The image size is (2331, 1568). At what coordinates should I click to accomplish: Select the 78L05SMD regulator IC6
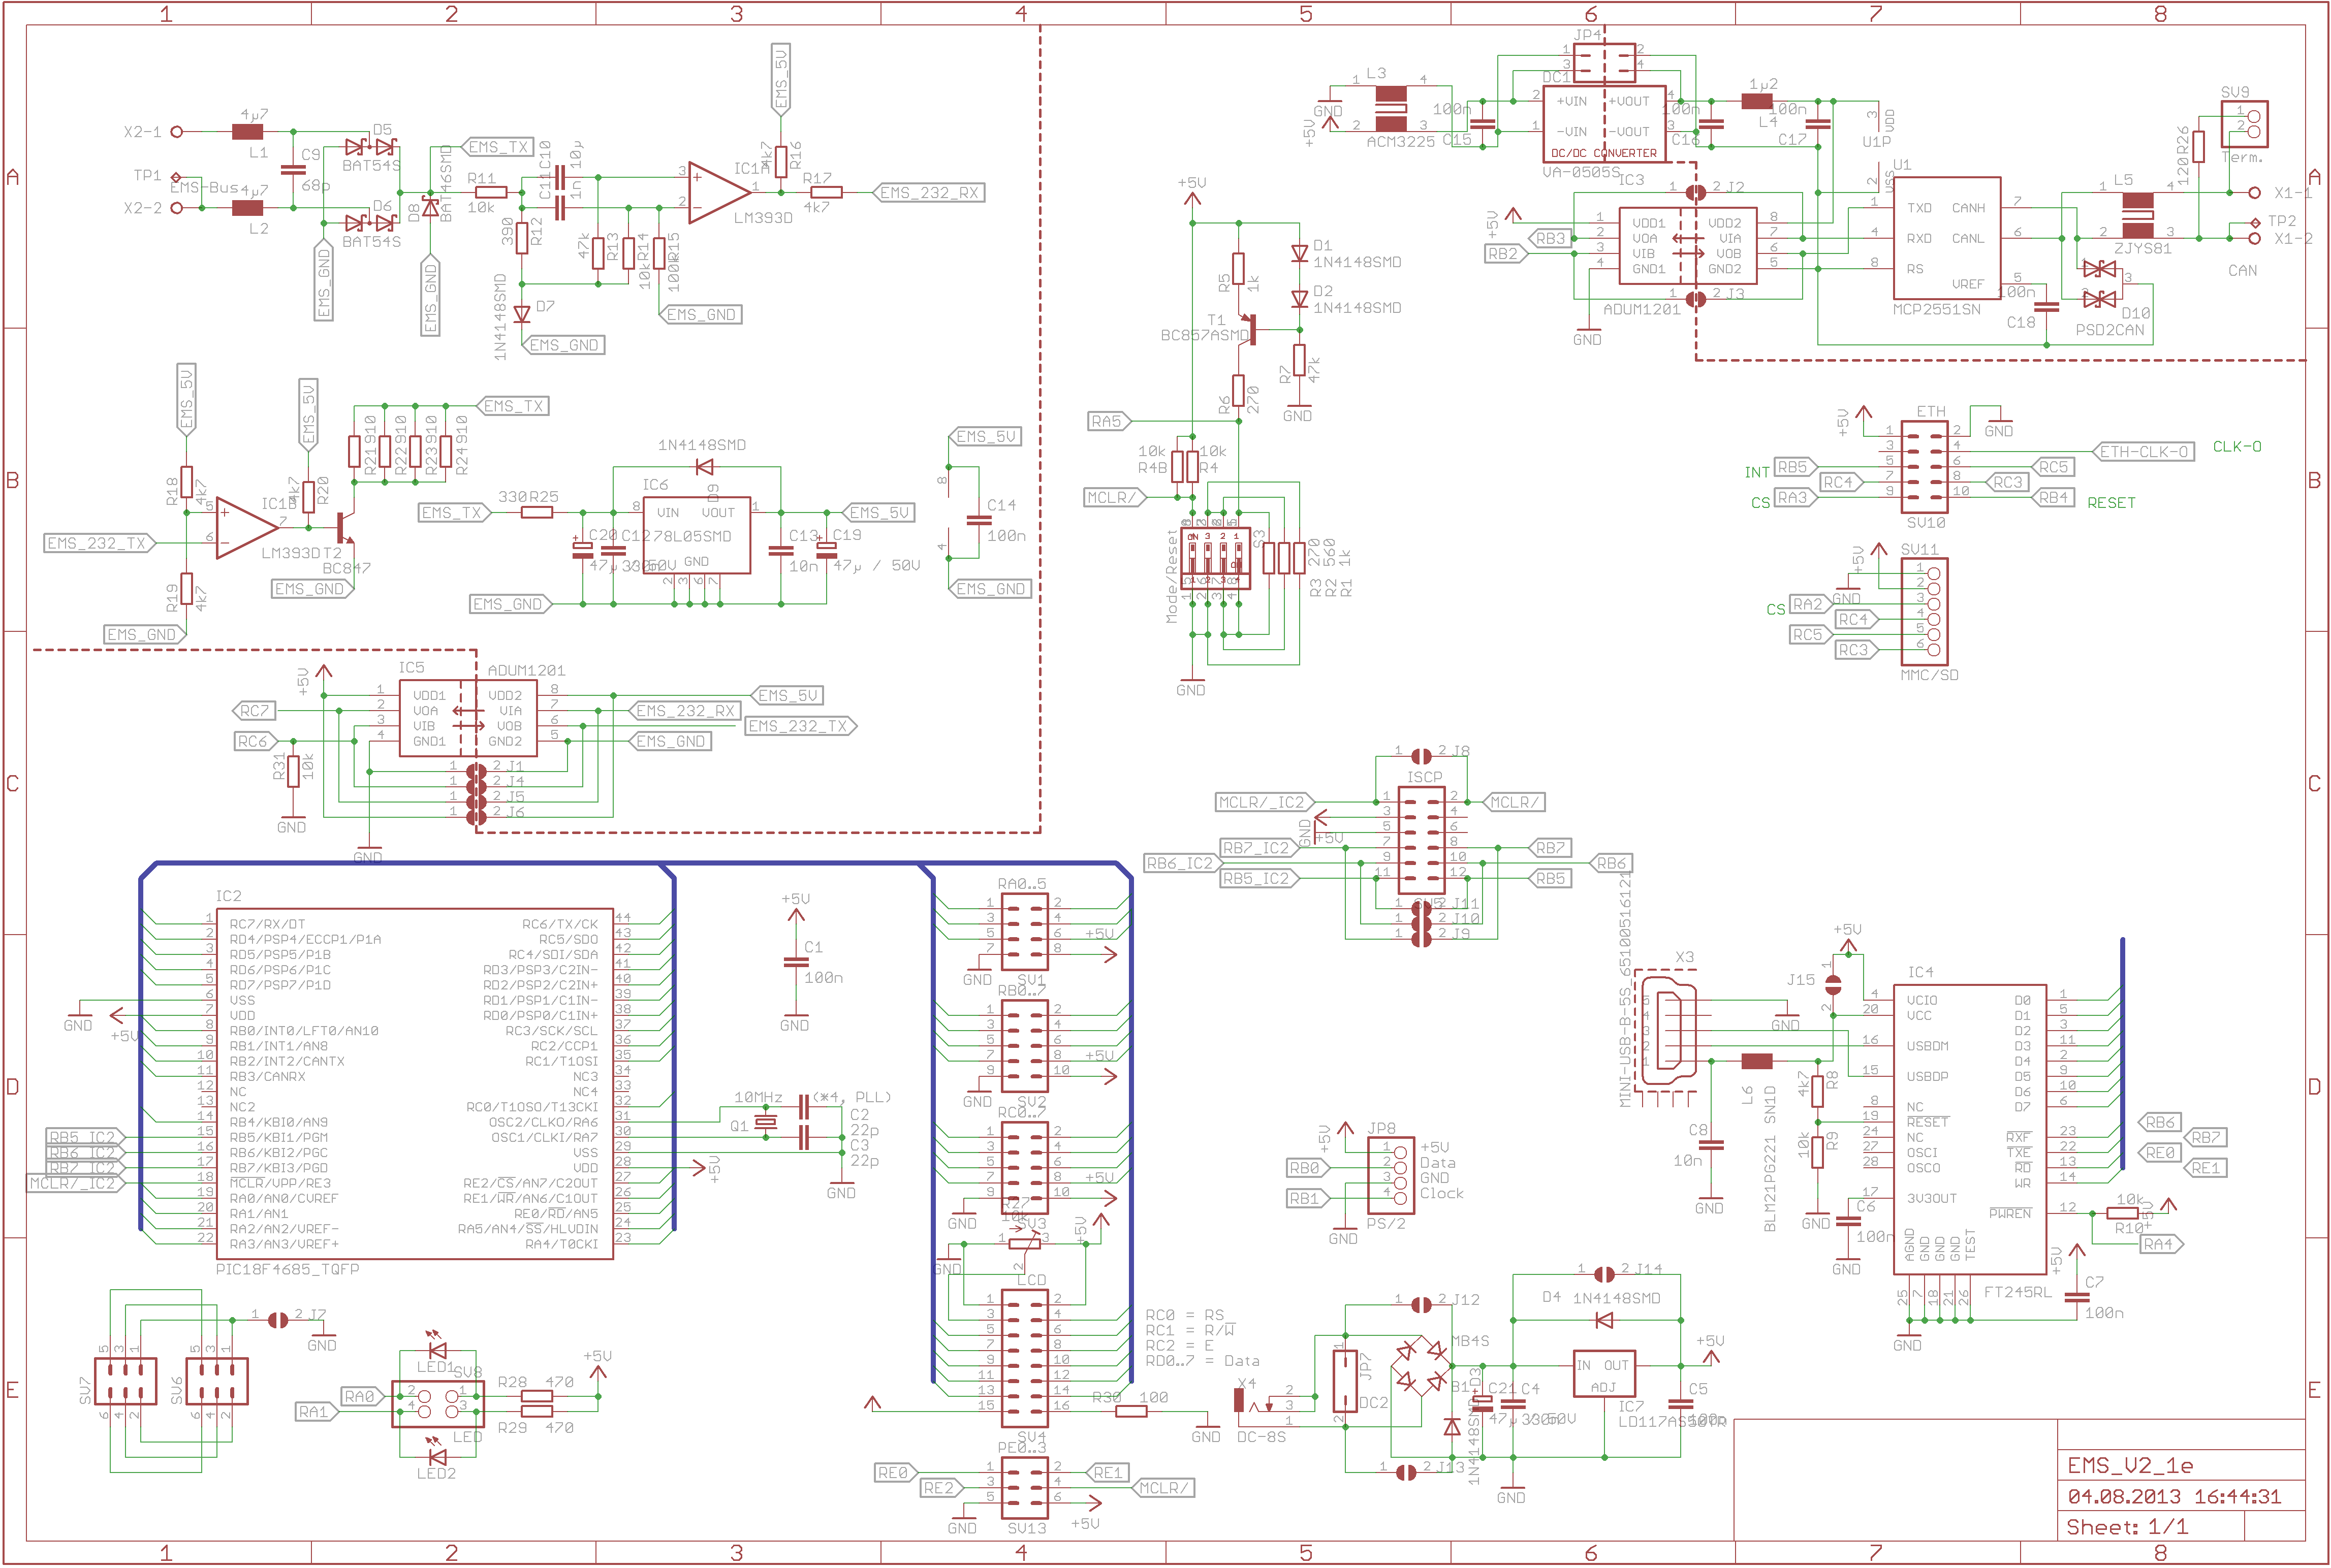point(696,535)
